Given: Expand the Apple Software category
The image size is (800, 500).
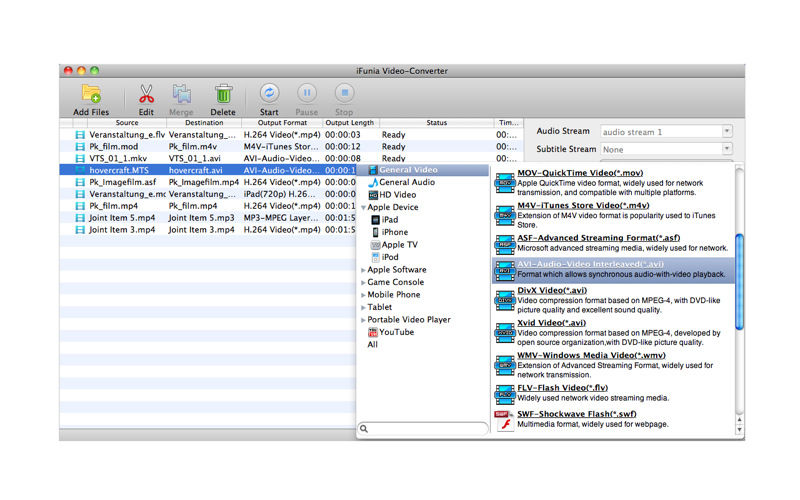Looking at the screenshot, I should pyautogui.click(x=363, y=270).
